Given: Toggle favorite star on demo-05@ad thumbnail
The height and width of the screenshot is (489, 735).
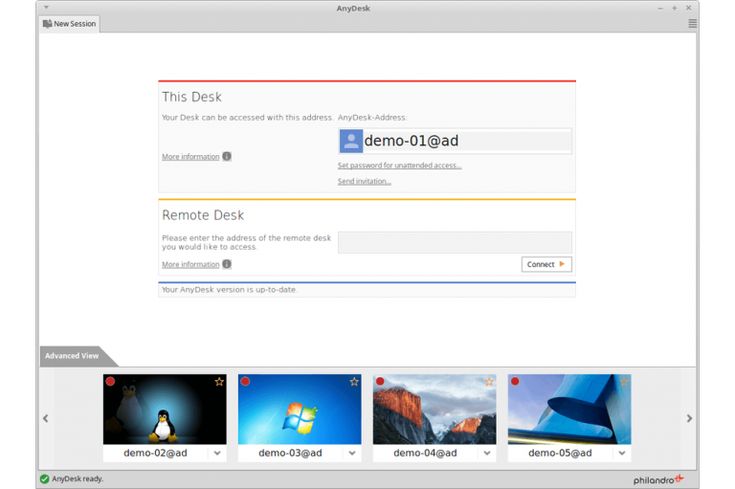Looking at the screenshot, I should point(624,382).
